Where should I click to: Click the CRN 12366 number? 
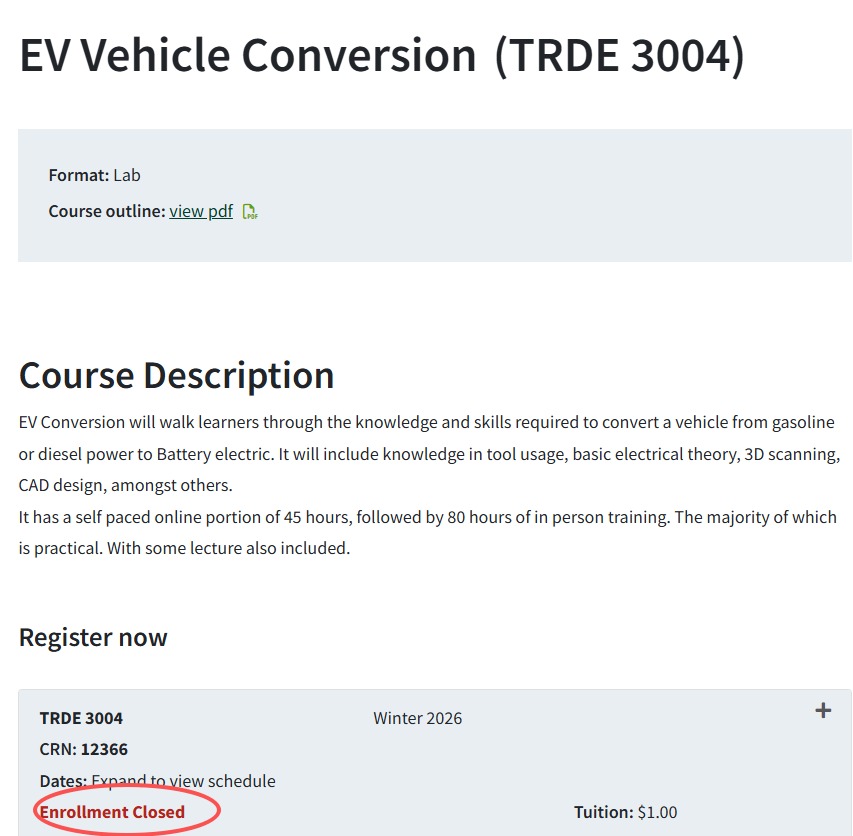104,749
